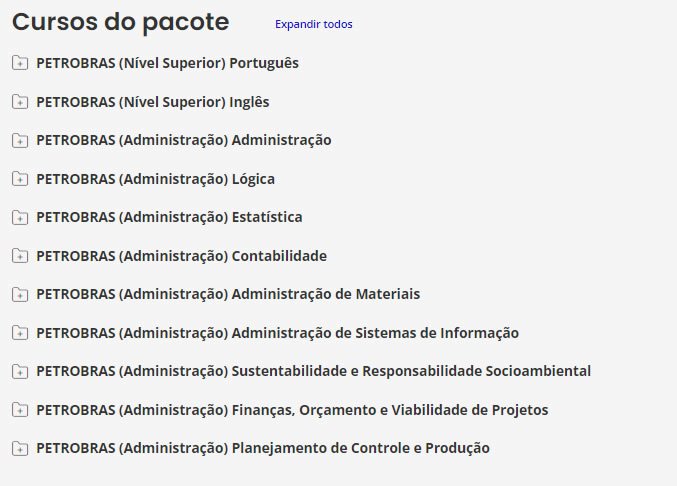Click folder icon next to Estatística course
Screen dimensions: 677x486
coord(19,217)
